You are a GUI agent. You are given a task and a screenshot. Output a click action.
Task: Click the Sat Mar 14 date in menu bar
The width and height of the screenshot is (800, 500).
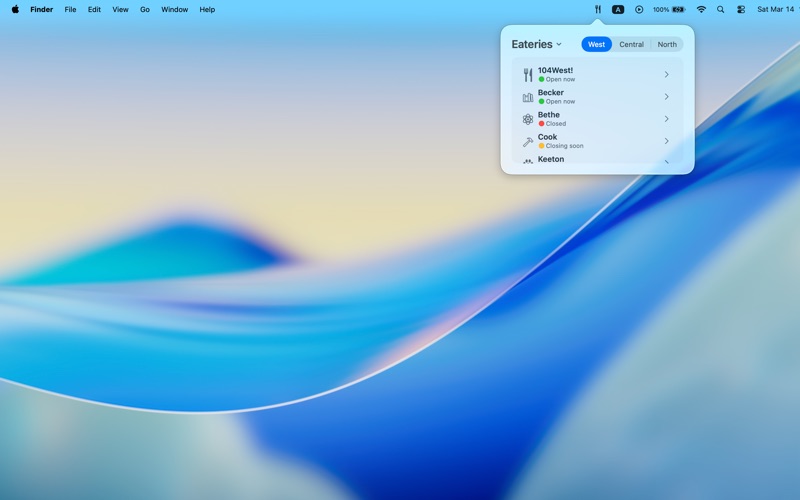click(x=776, y=9)
